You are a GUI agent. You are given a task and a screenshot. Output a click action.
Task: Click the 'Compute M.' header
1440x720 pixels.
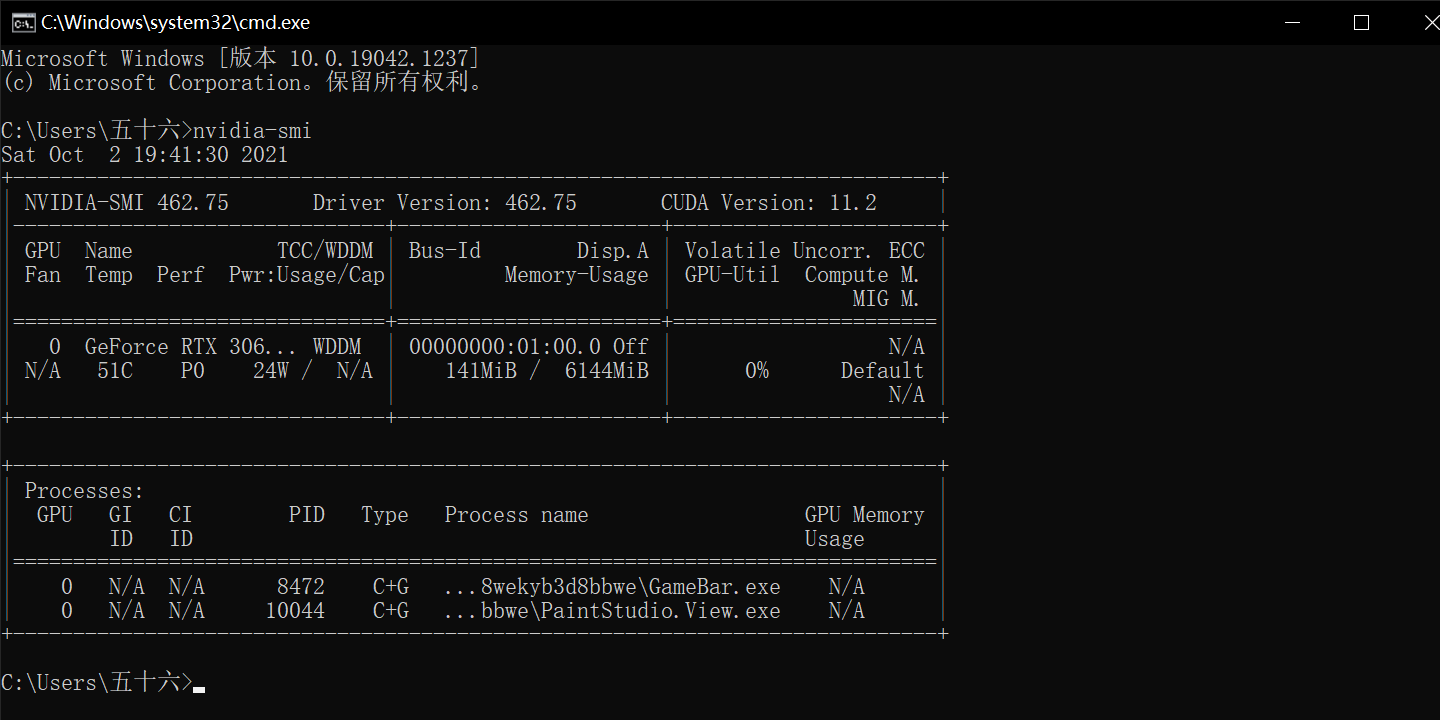862,275
